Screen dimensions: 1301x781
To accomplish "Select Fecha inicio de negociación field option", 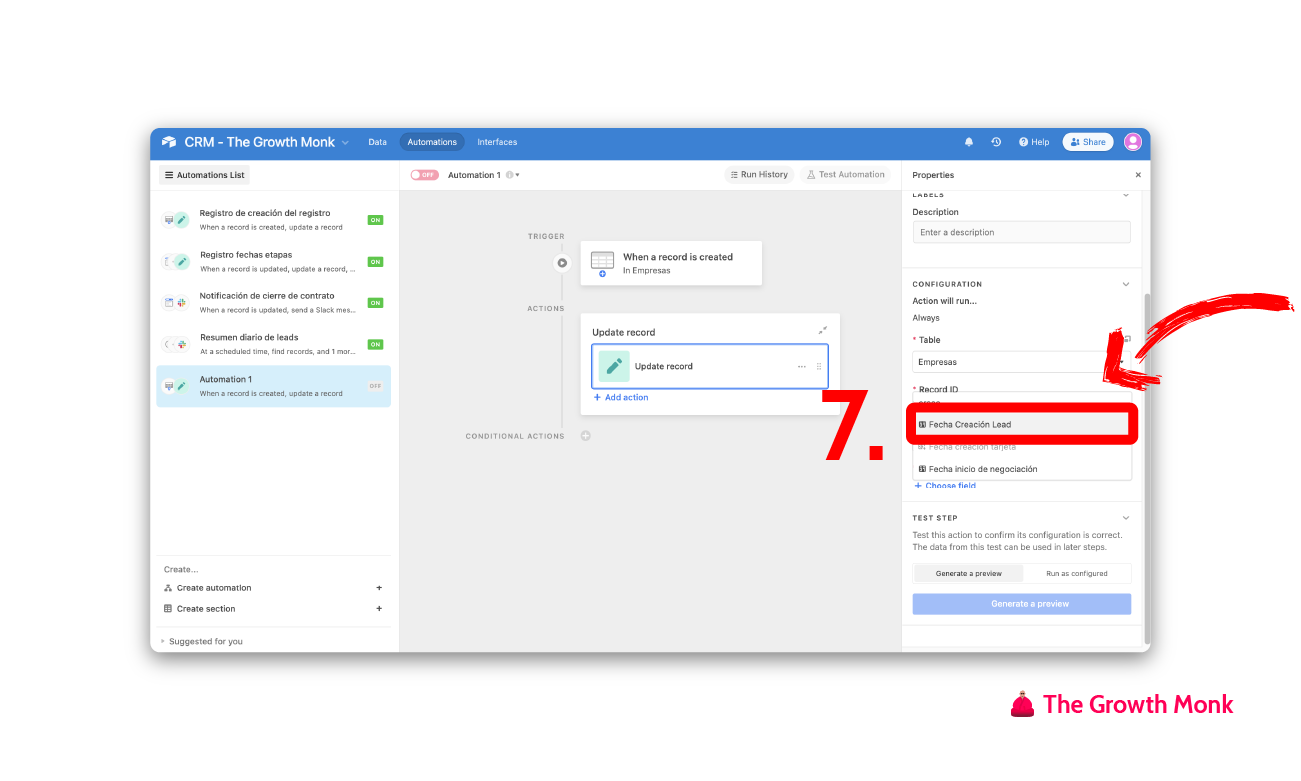I will pos(1021,469).
